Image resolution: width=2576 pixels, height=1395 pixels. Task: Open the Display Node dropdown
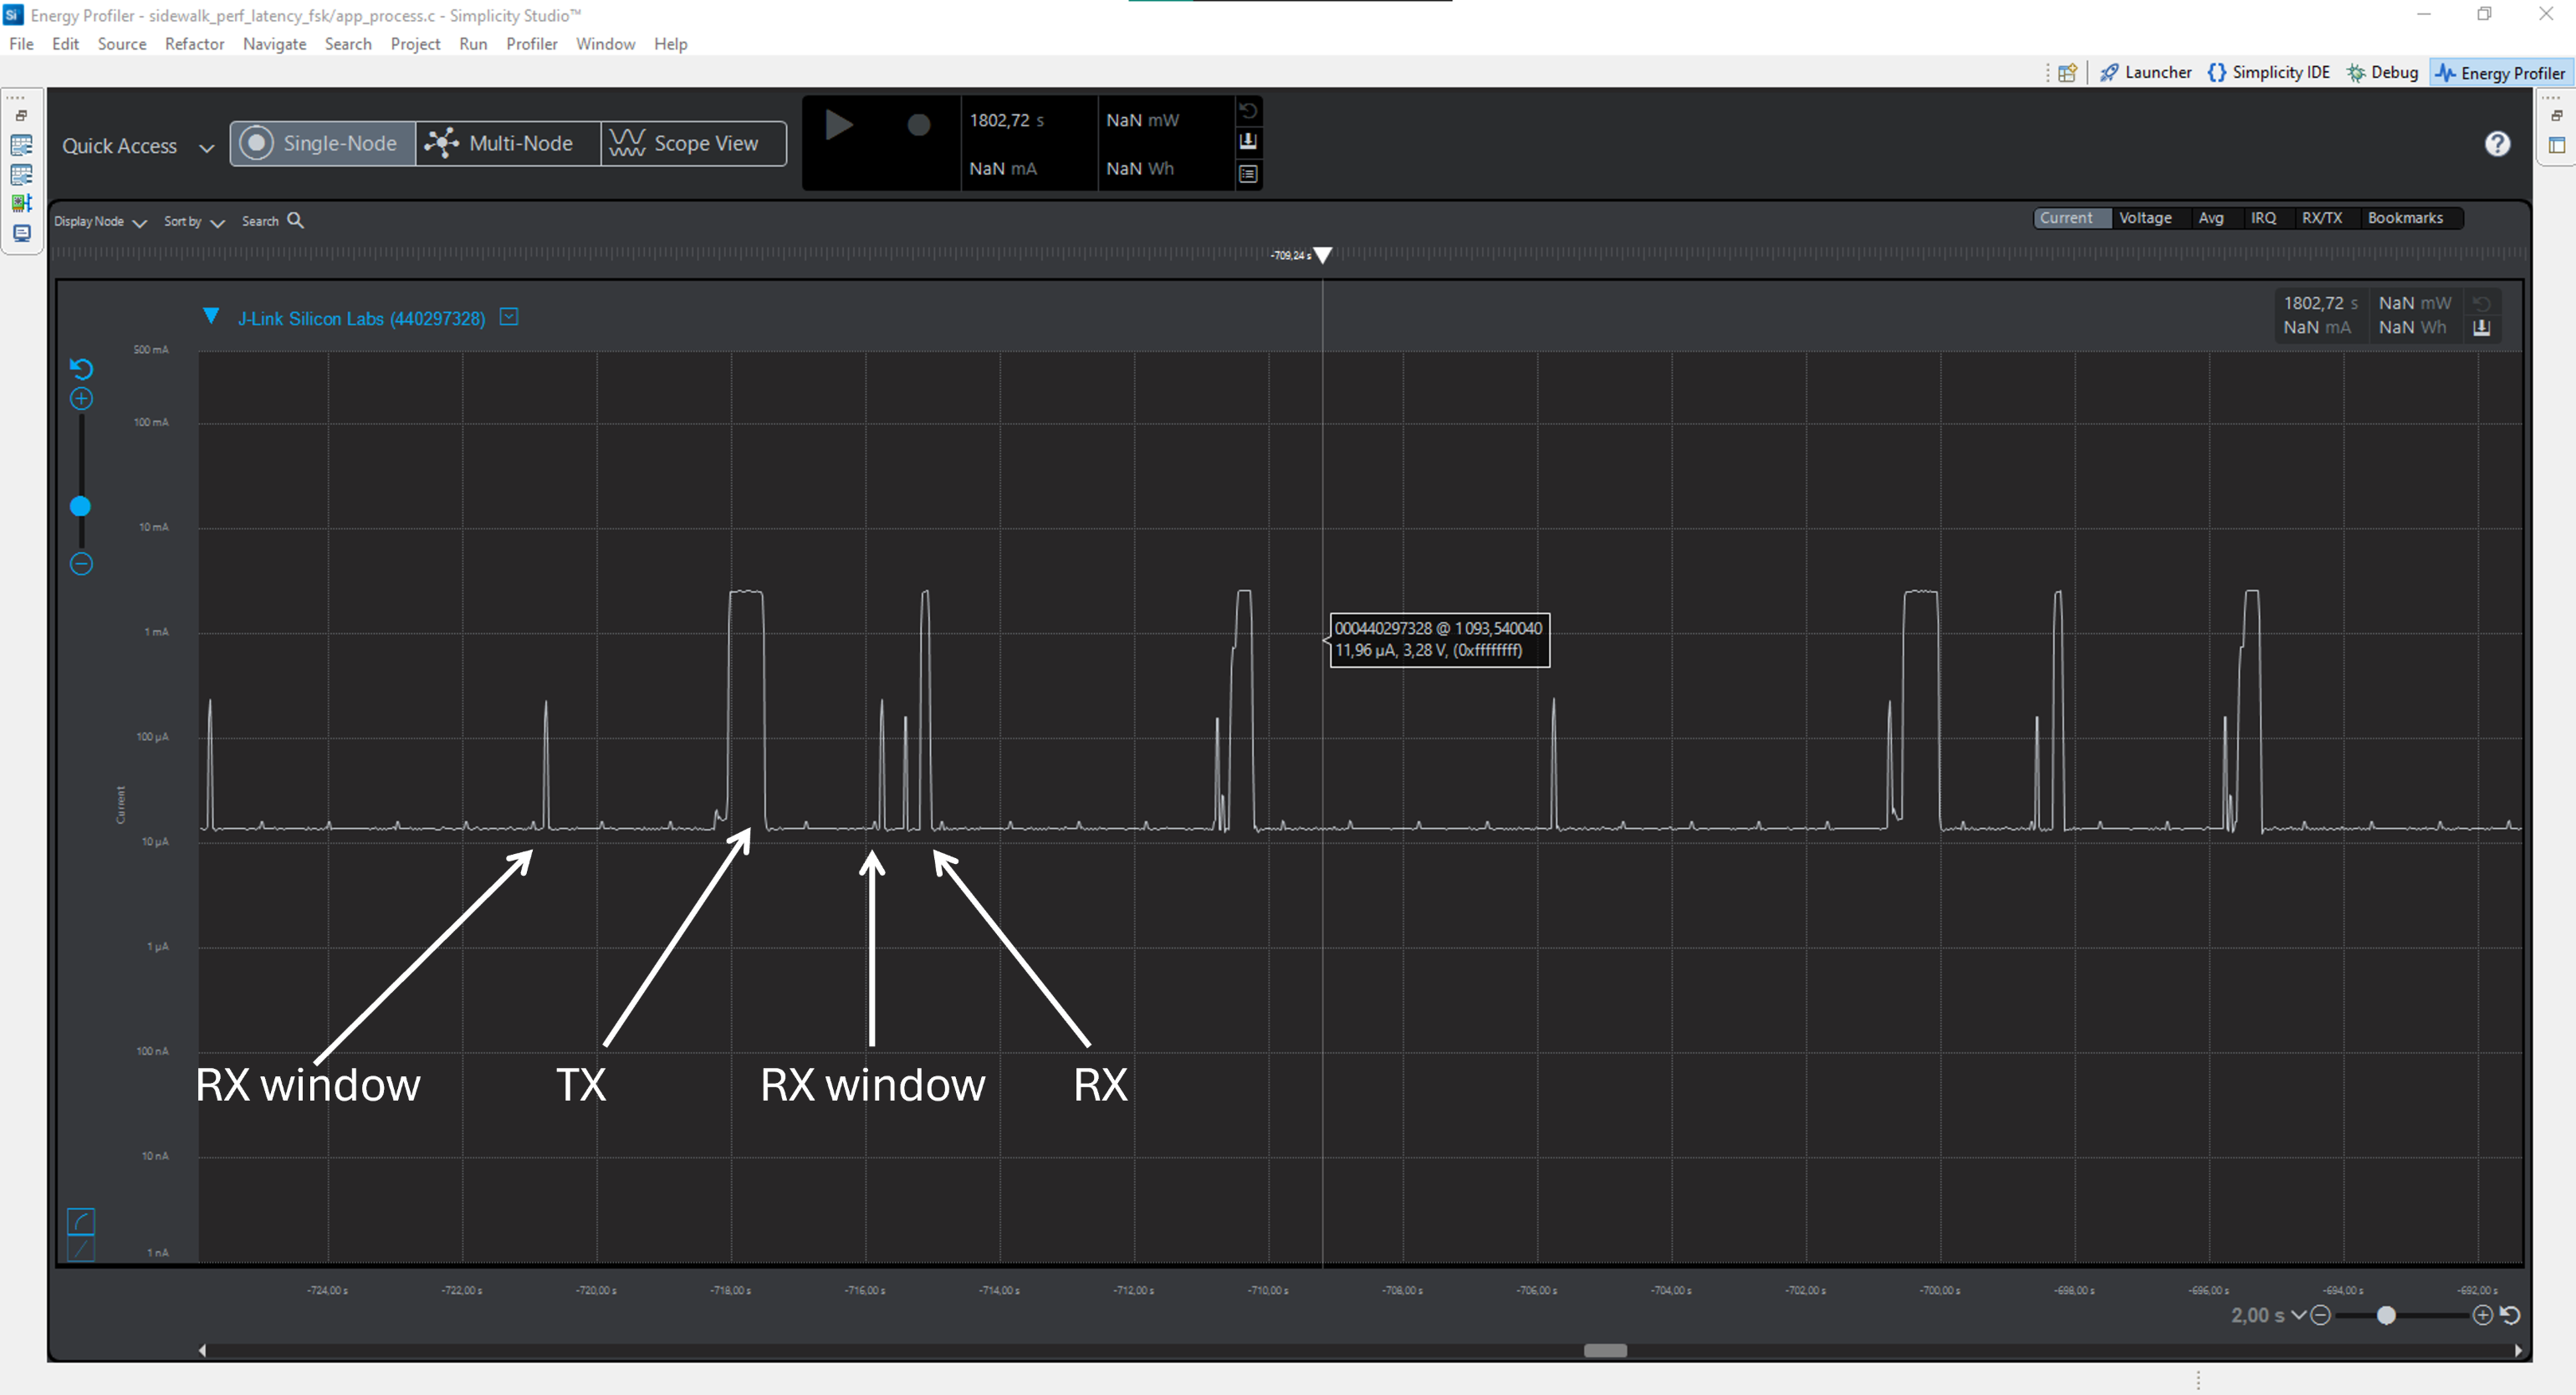click(x=139, y=221)
